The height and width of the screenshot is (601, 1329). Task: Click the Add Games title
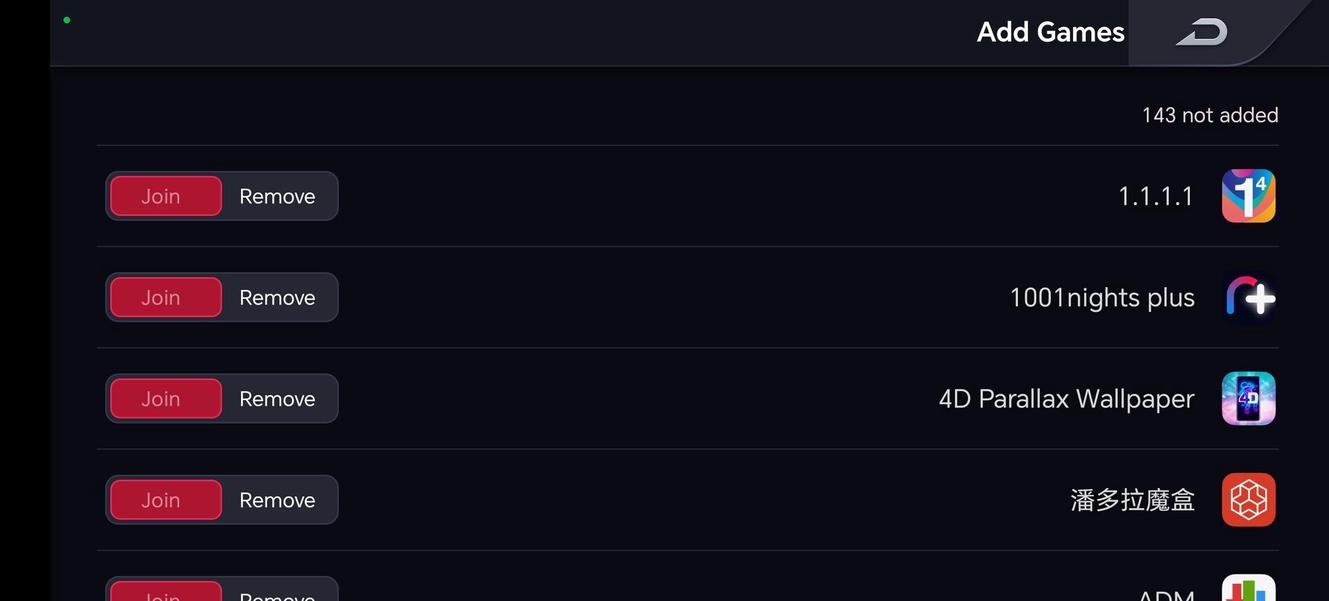pos(1050,32)
